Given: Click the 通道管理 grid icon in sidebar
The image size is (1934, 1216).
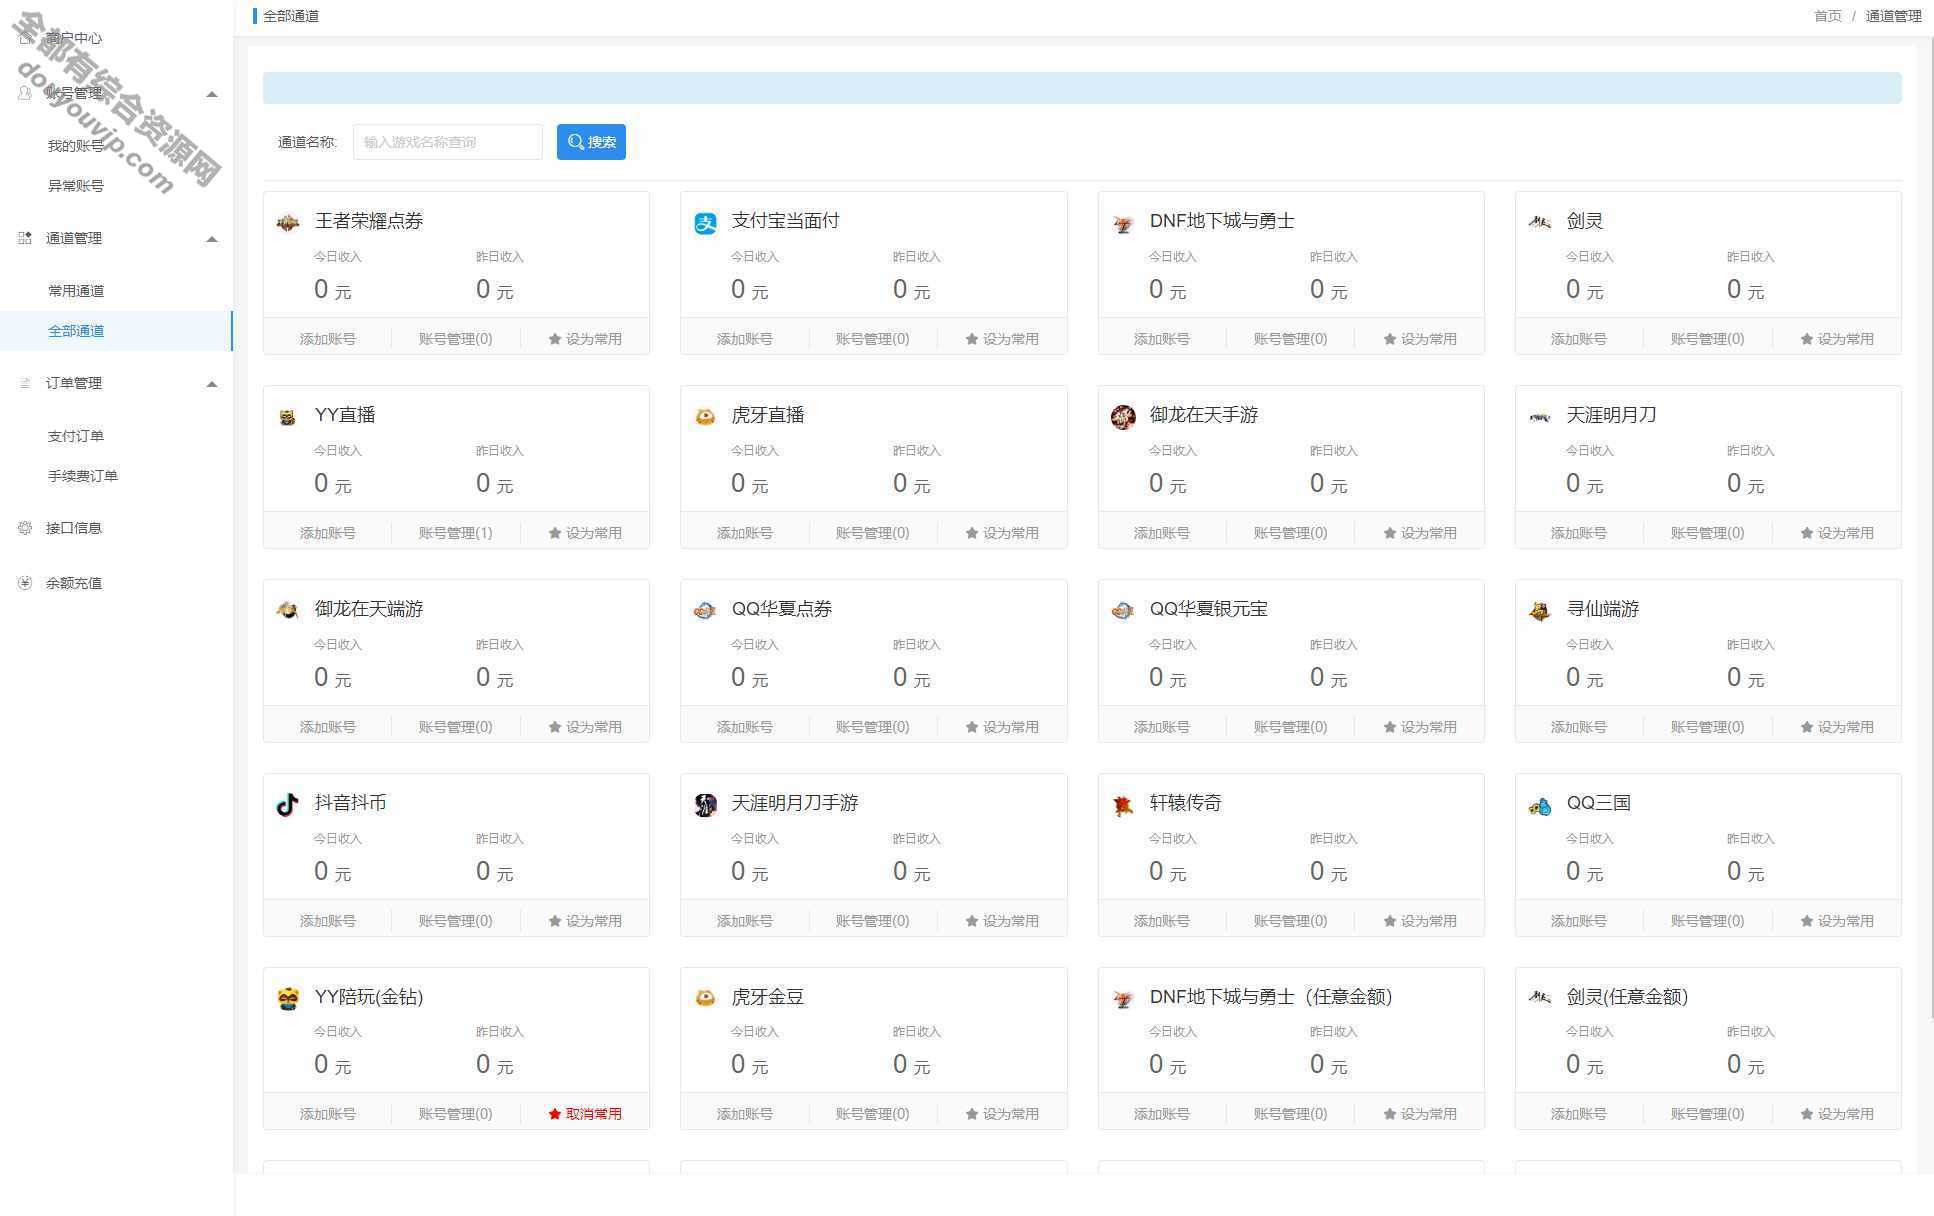Looking at the screenshot, I should pos(25,238).
